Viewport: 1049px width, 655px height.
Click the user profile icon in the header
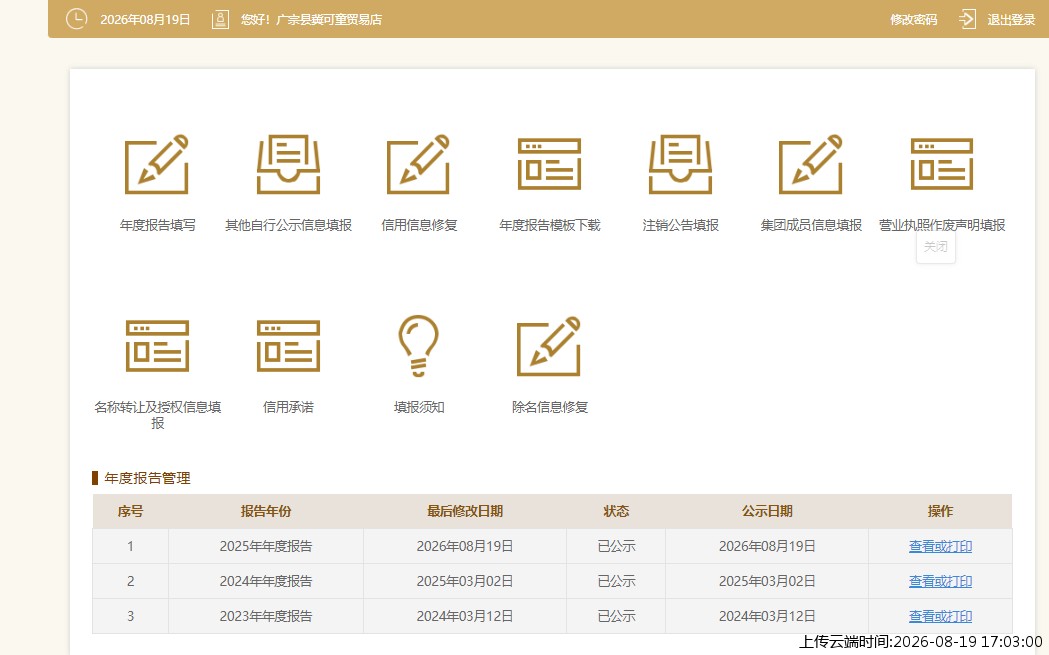220,19
